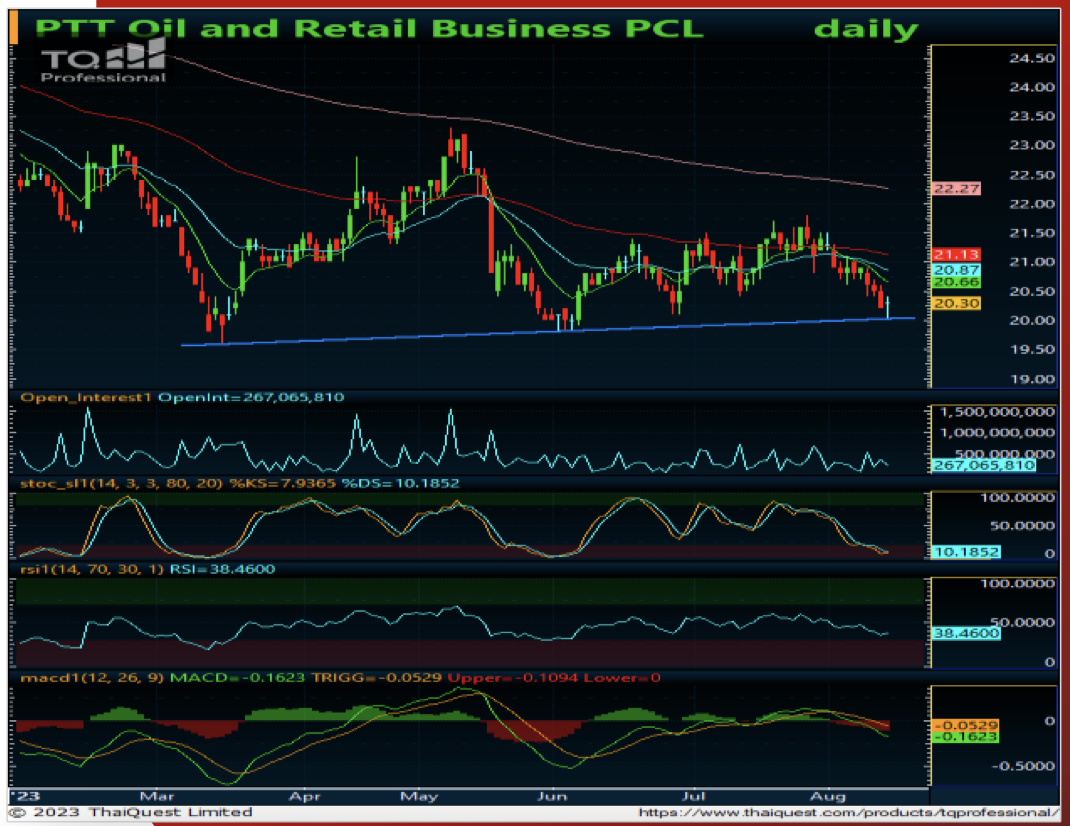Viewport: 1070px width, 826px height.
Task: Select the green 20.66 price tag
Action: pyautogui.click(x=956, y=282)
